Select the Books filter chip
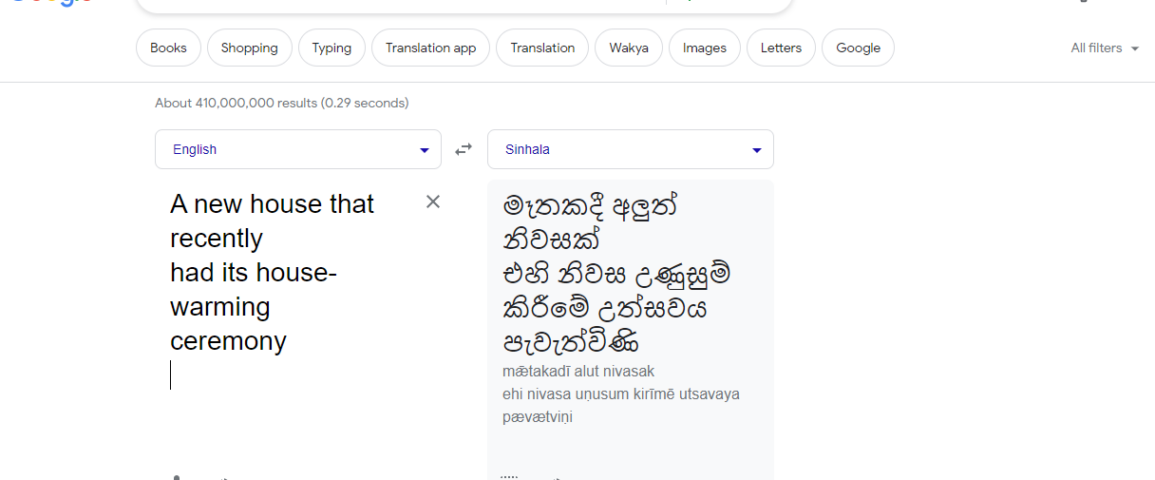 tap(168, 48)
